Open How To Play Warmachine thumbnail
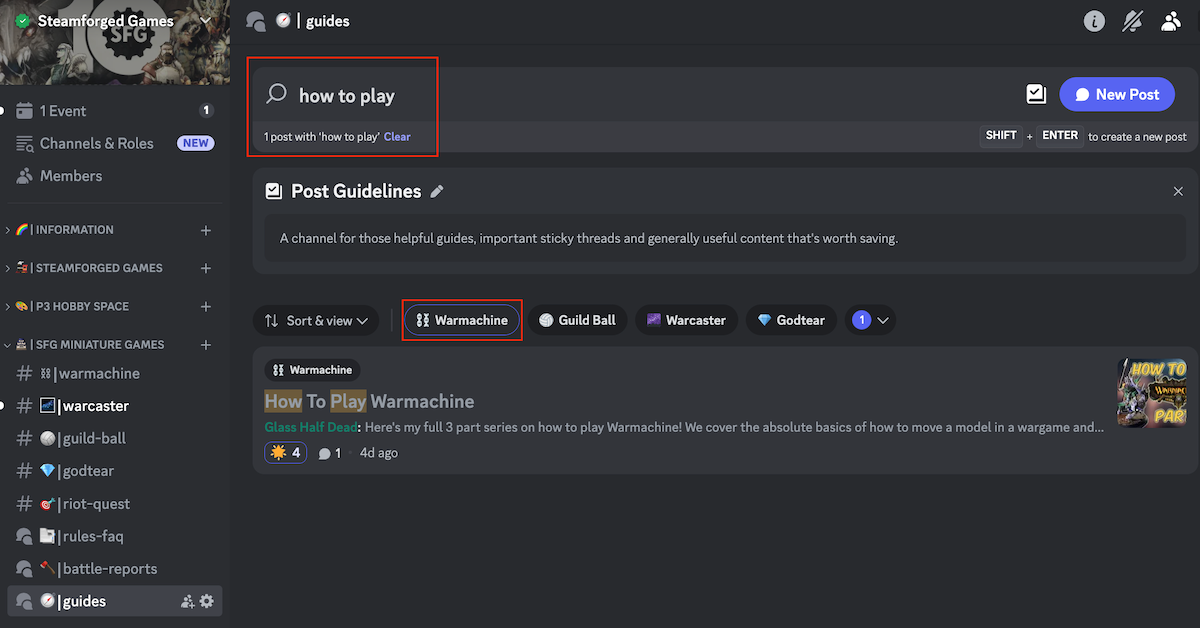This screenshot has height=628, width=1200. [x=1151, y=393]
